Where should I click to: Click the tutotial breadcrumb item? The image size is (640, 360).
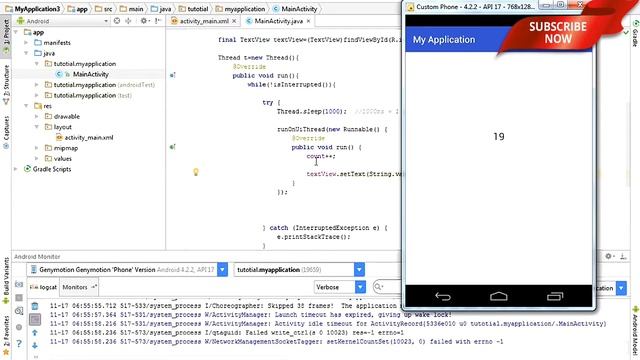pyautogui.click(x=194, y=9)
